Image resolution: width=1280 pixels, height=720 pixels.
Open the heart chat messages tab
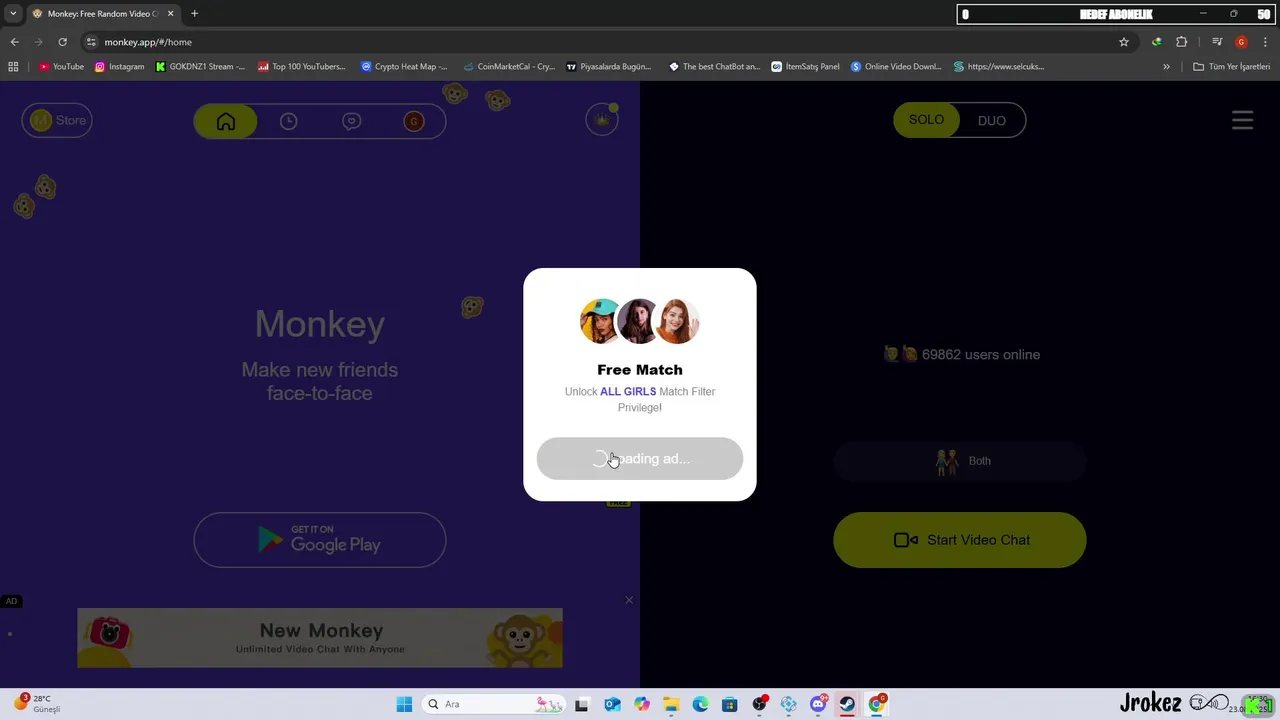[351, 121]
